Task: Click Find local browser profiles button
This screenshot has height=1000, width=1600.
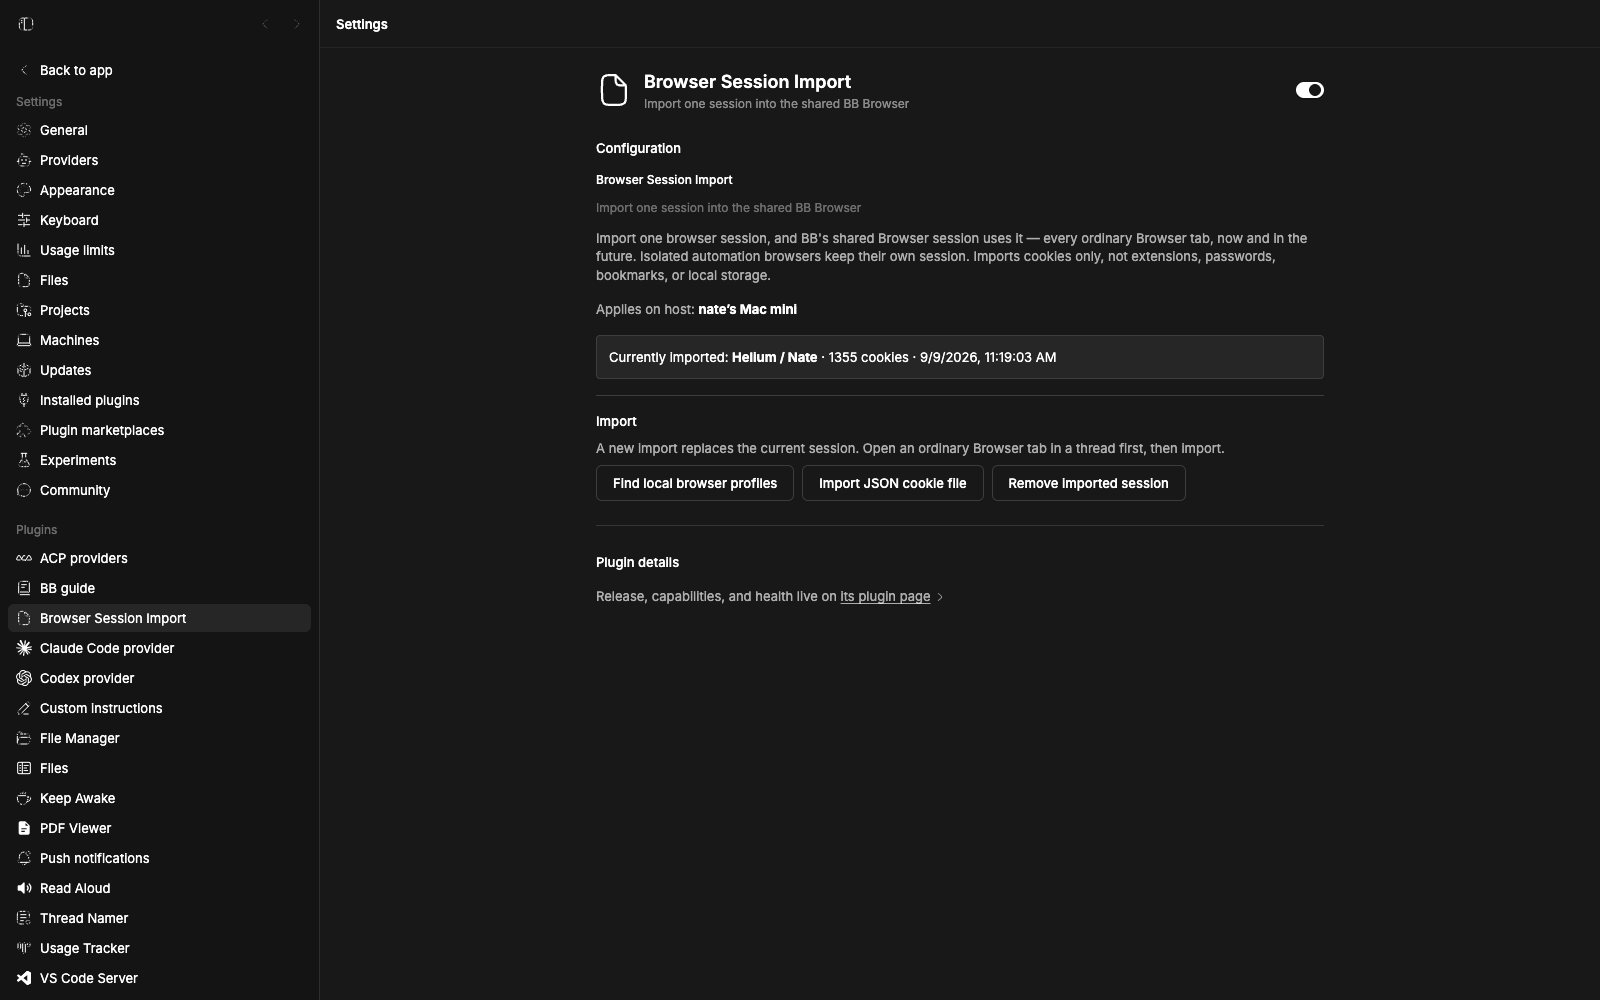Action: pyautogui.click(x=695, y=483)
